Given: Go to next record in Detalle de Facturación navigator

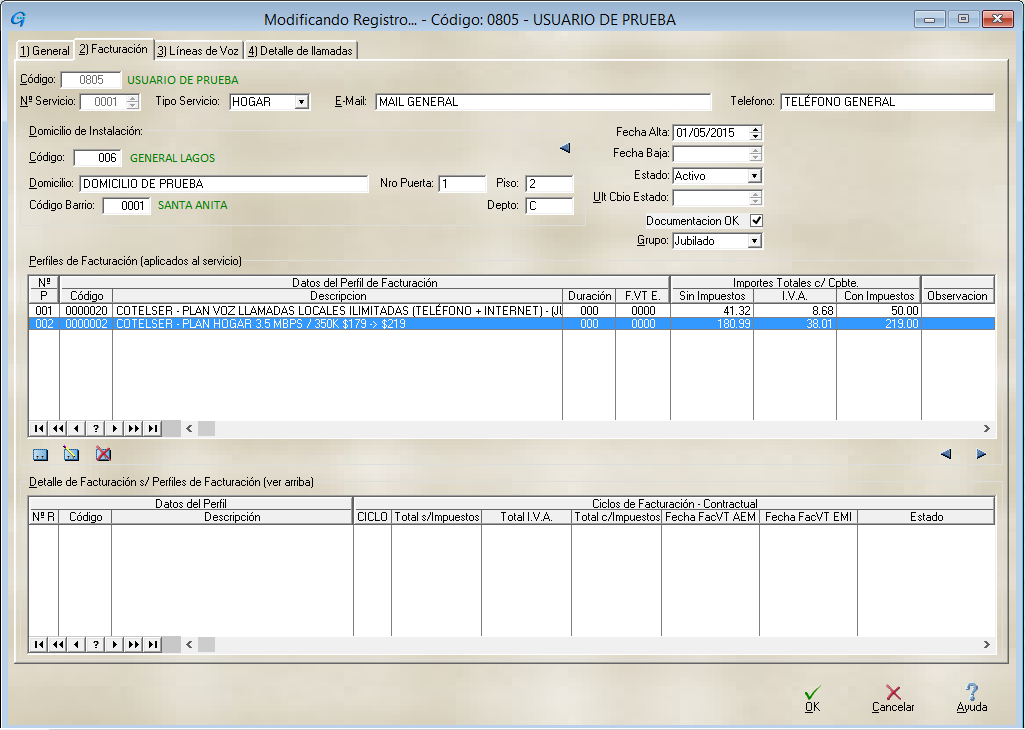Looking at the screenshot, I should 114,644.
